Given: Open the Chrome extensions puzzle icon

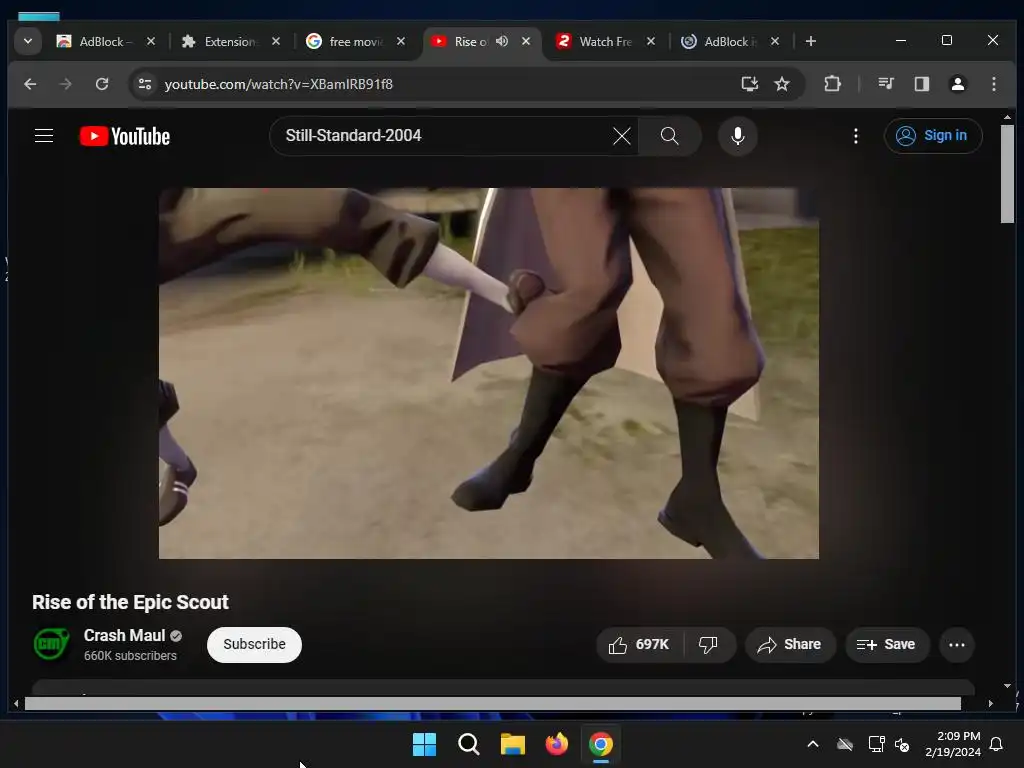Looking at the screenshot, I should [832, 84].
